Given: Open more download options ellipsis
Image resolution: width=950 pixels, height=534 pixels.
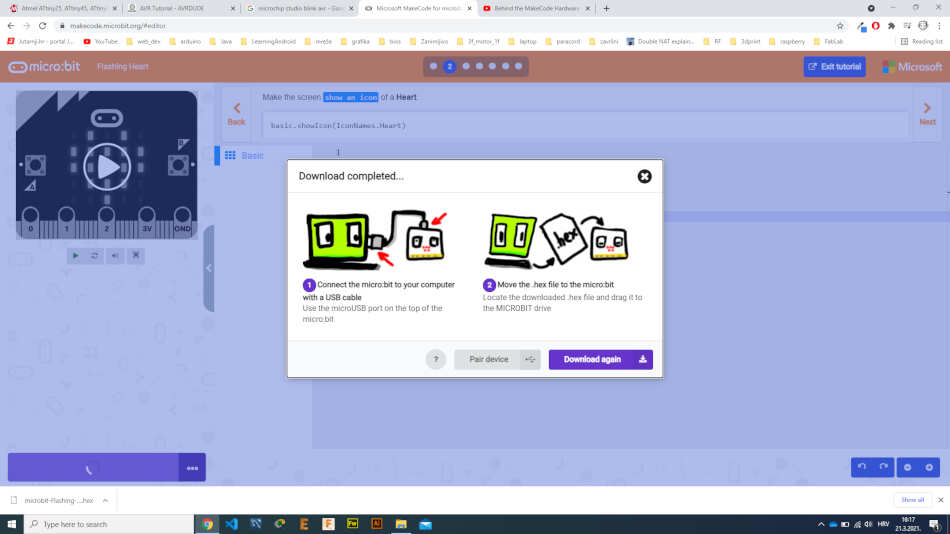Looking at the screenshot, I should (x=192, y=467).
